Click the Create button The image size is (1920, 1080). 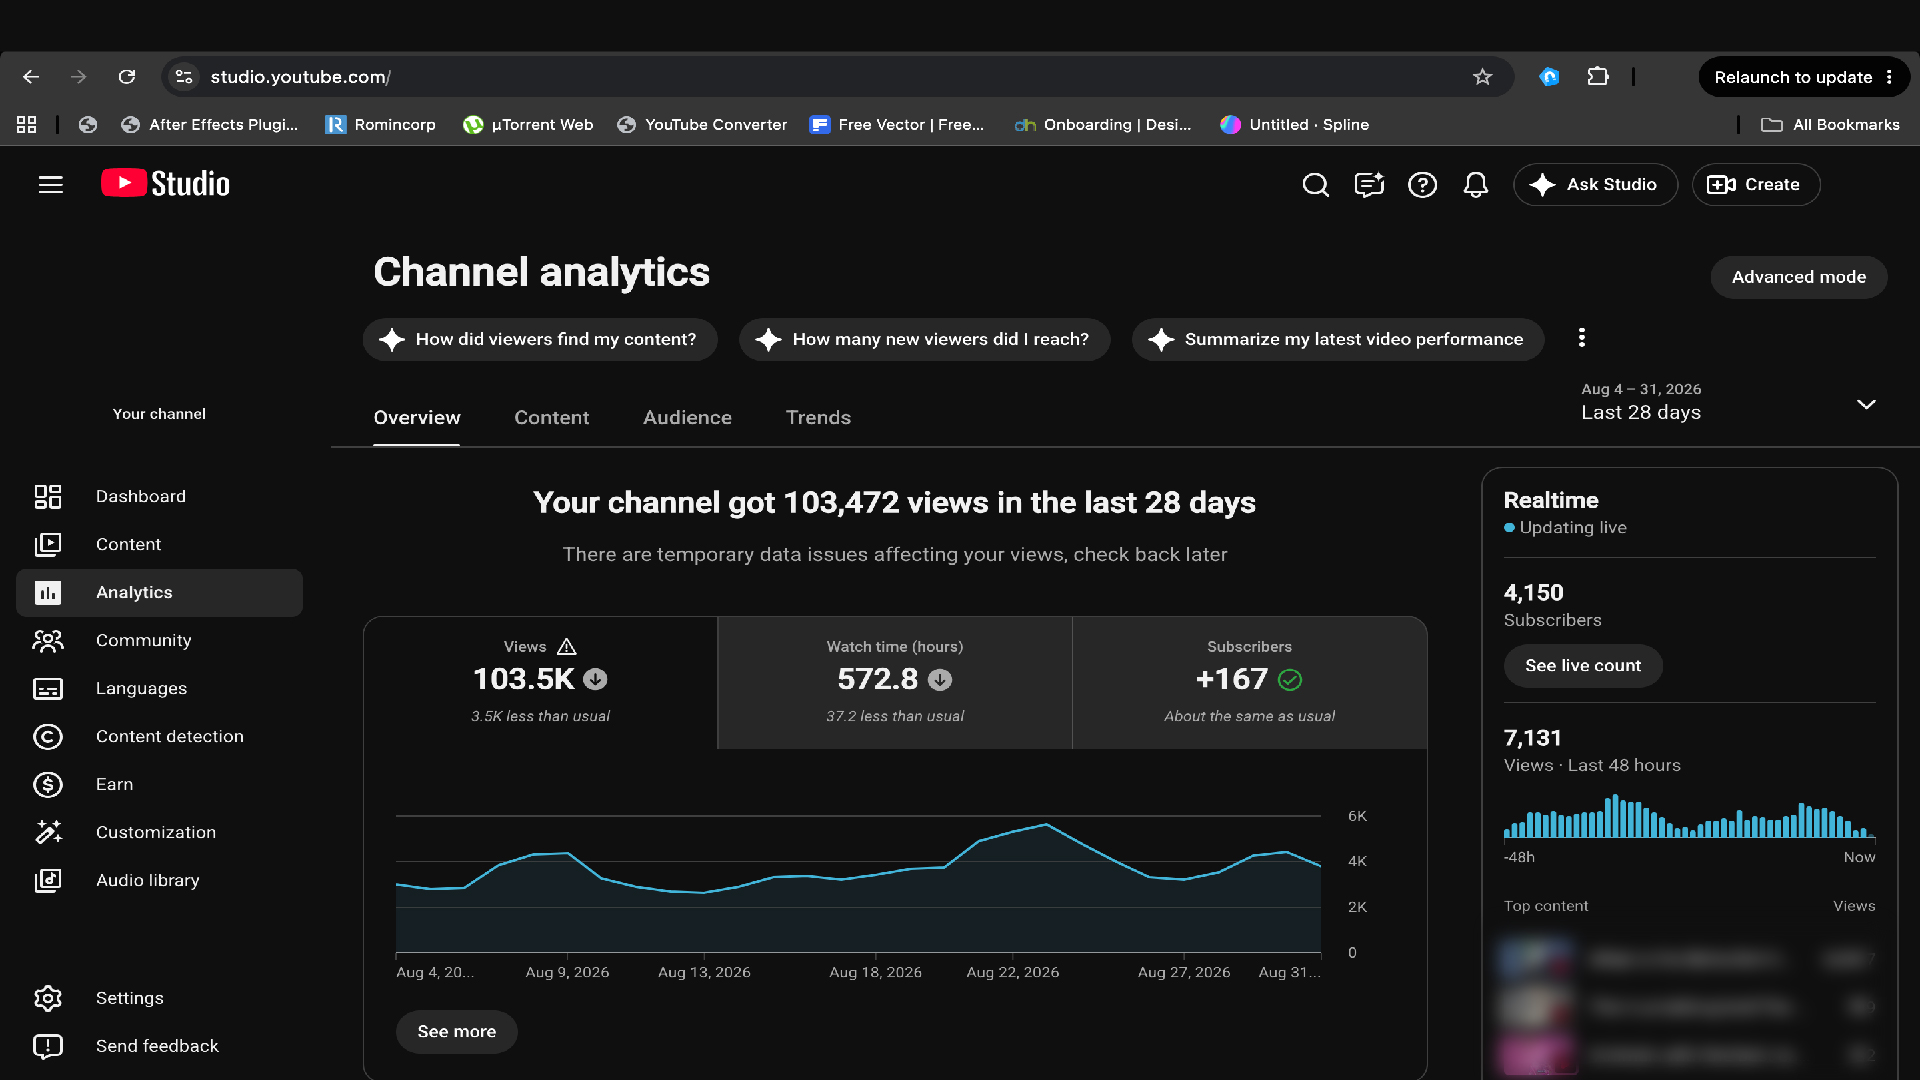pyautogui.click(x=1755, y=184)
